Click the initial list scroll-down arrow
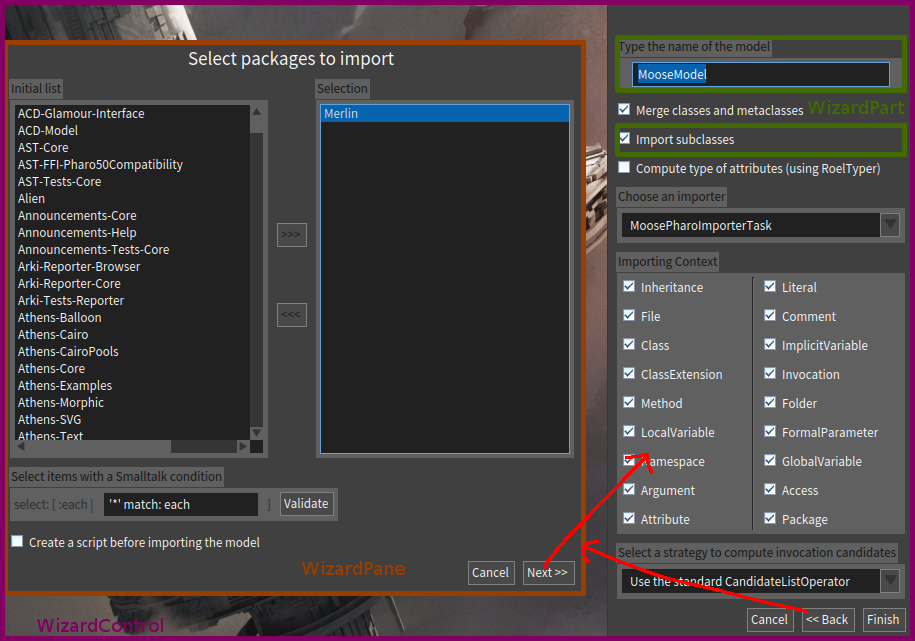Image resolution: width=915 pixels, height=641 pixels. point(256,433)
